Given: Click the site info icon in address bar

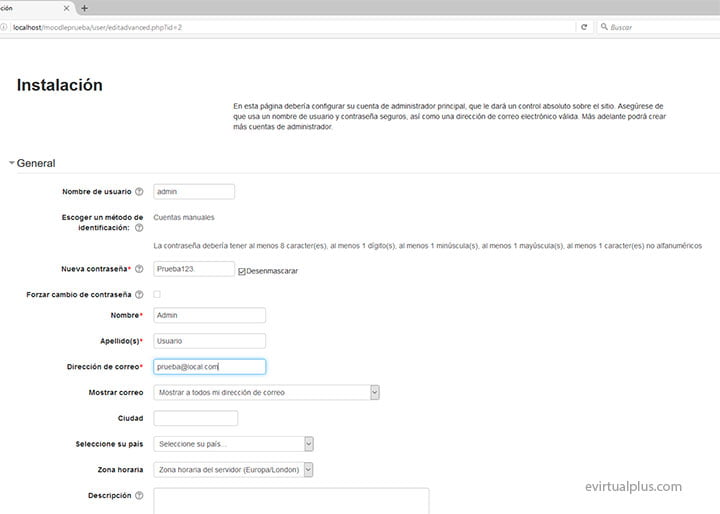Looking at the screenshot, I should click(5, 27).
